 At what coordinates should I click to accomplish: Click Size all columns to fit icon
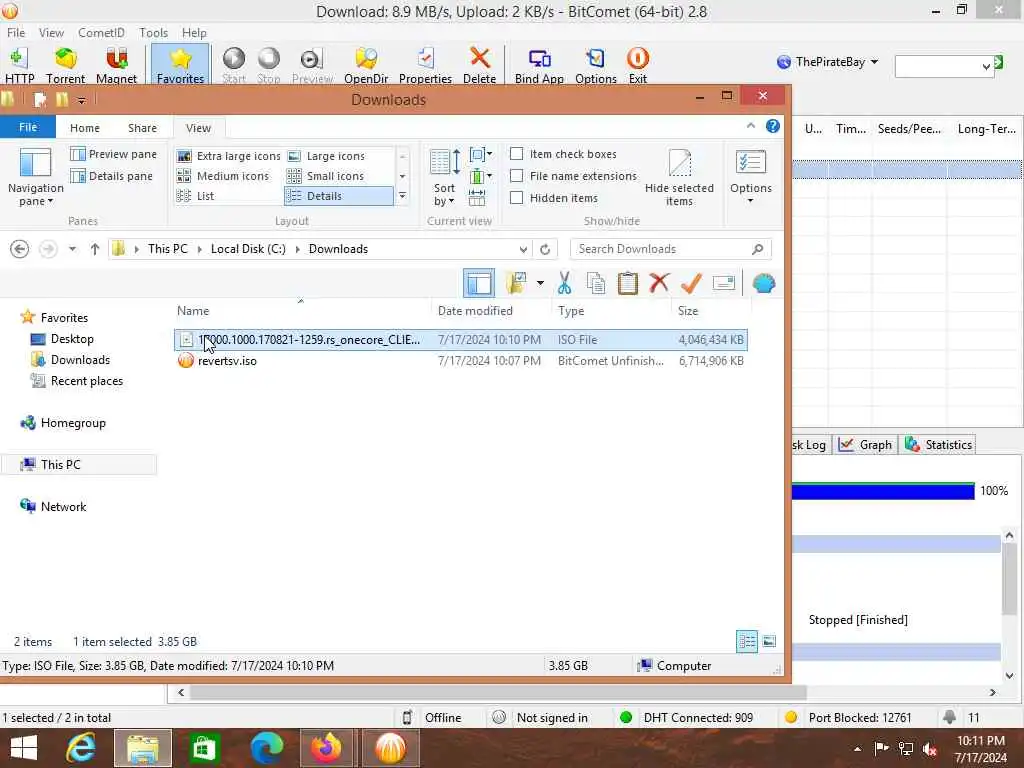[477, 197]
